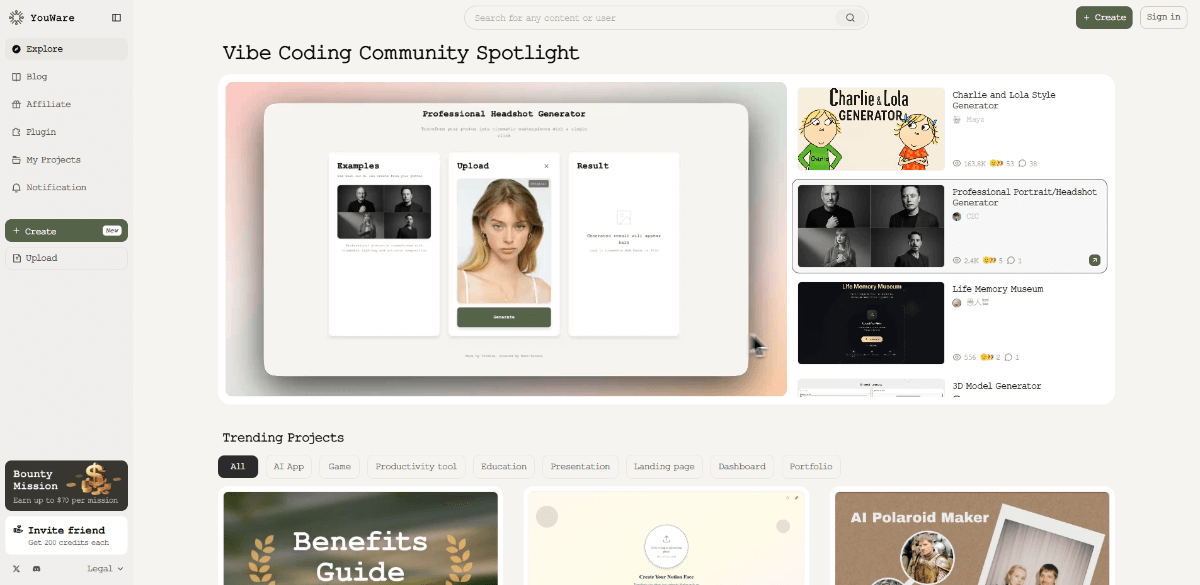Click the uploaded woman portrait in the preview
Image resolution: width=1200 pixels, height=585 pixels.
point(504,241)
